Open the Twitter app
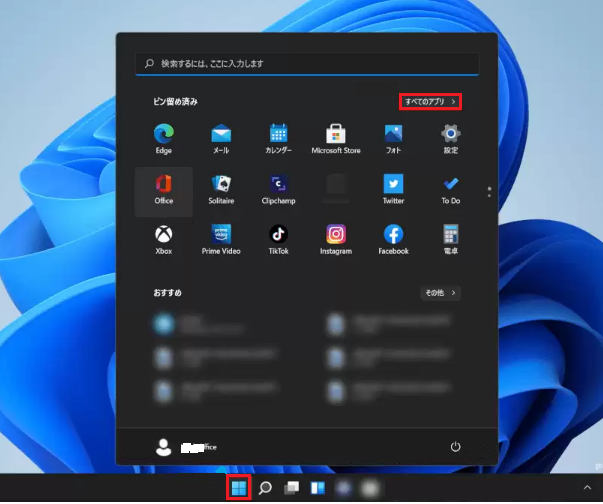 pos(393,190)
